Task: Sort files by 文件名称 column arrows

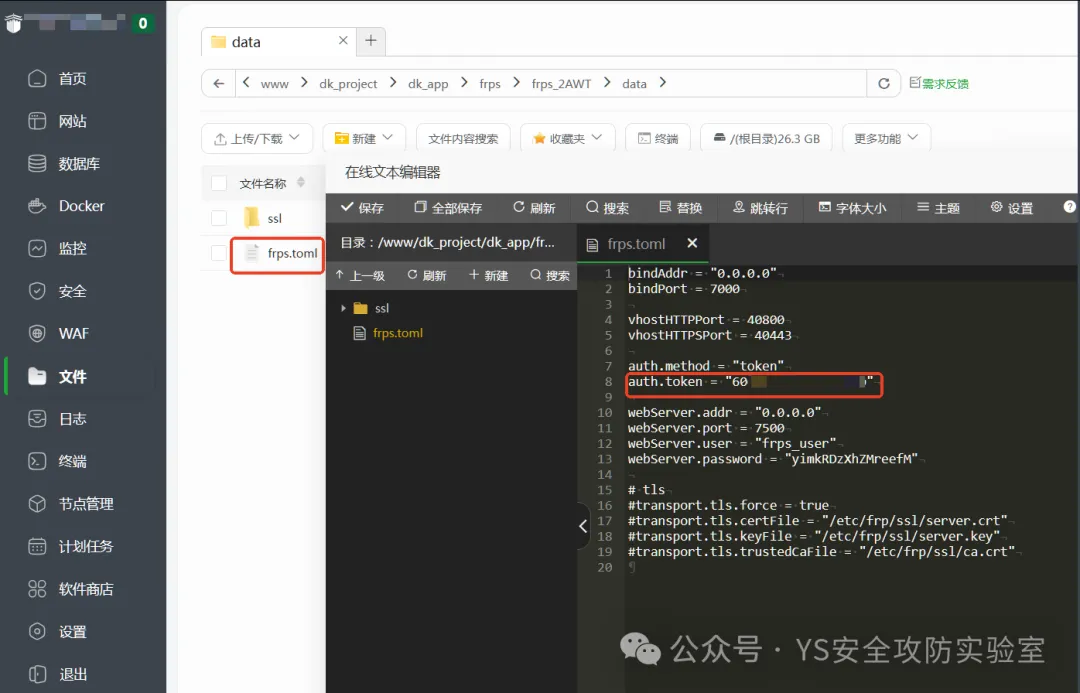Action: (301, 183)
